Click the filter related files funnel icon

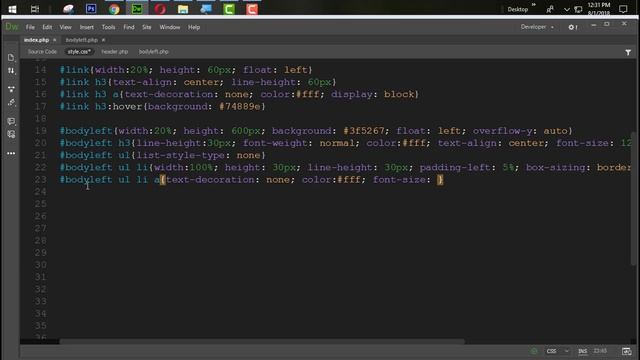coord(628,52)
